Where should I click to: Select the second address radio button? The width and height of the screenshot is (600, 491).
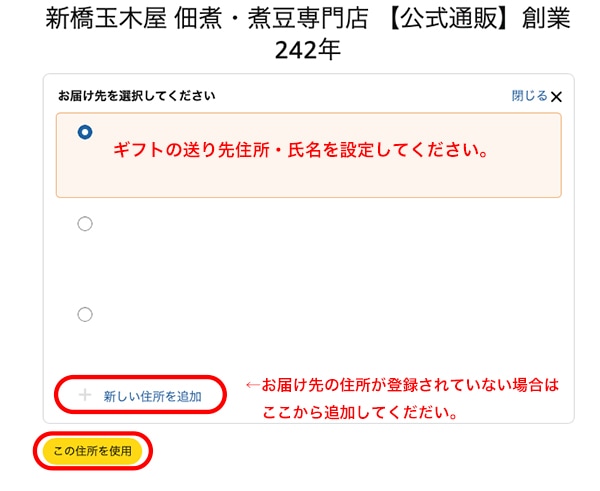pyautogui.click(x=85, y=224)
